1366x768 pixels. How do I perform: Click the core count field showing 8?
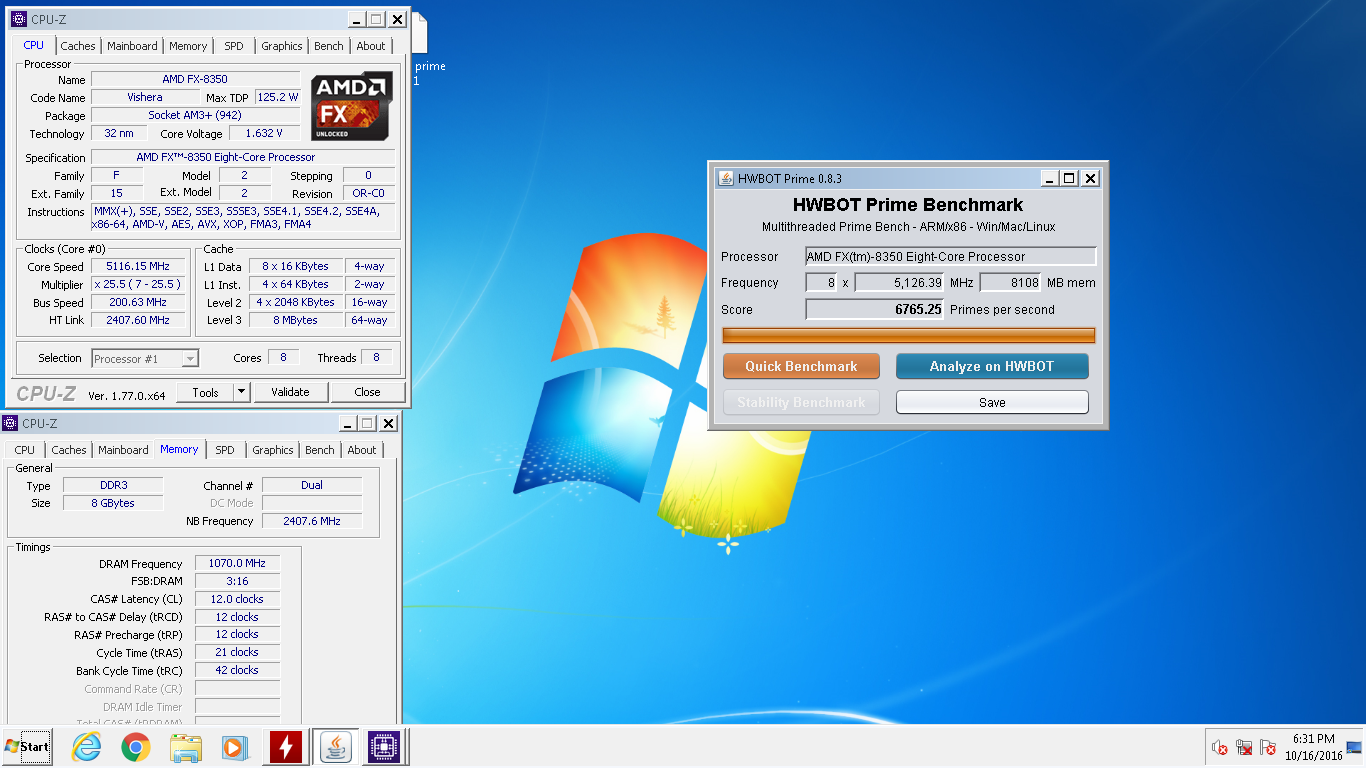tap(821, 283)
